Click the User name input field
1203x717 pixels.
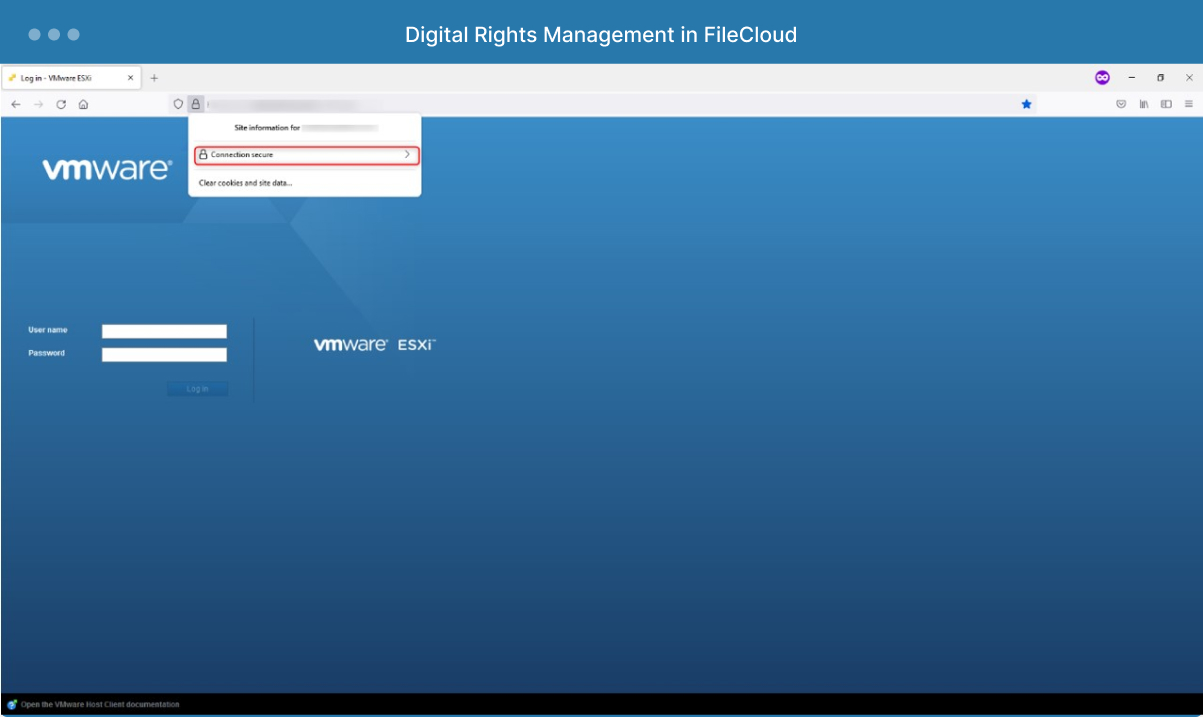pos(164,331)
